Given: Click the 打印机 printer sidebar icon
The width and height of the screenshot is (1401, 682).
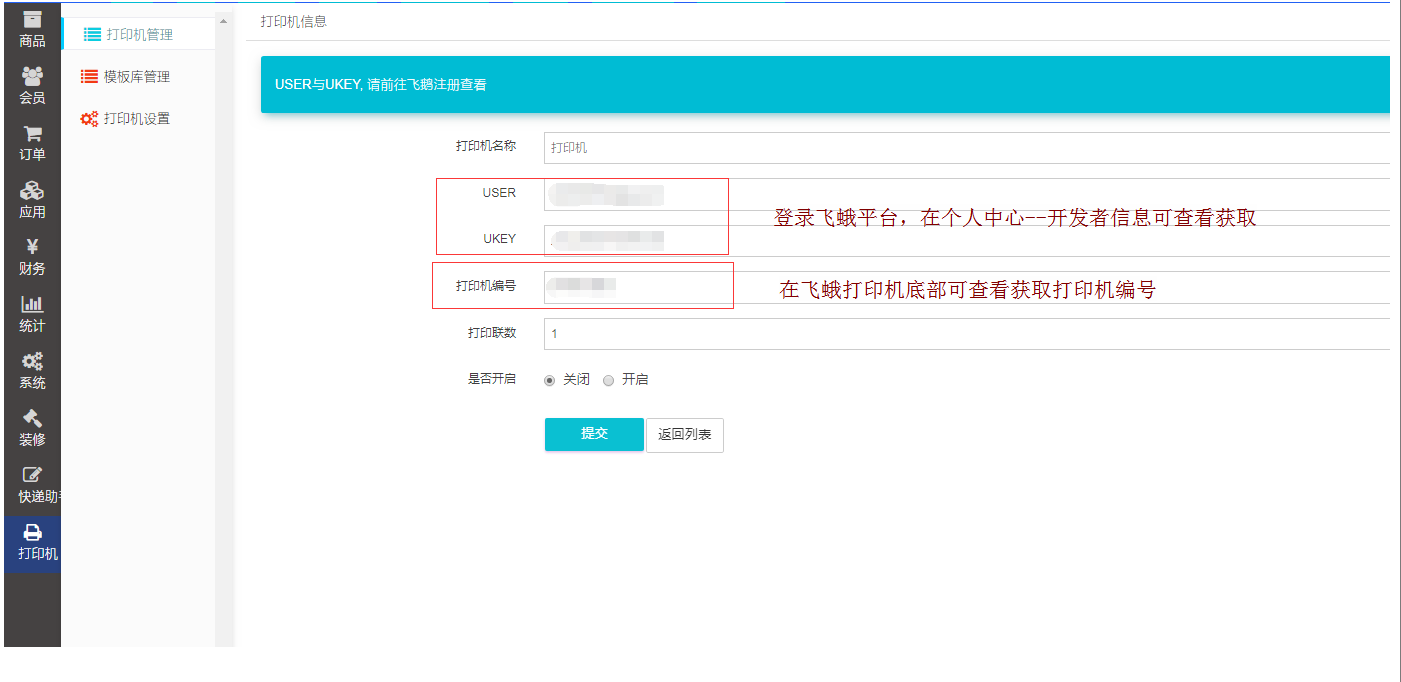Looking at the screenshot, I should coord(32,533).
